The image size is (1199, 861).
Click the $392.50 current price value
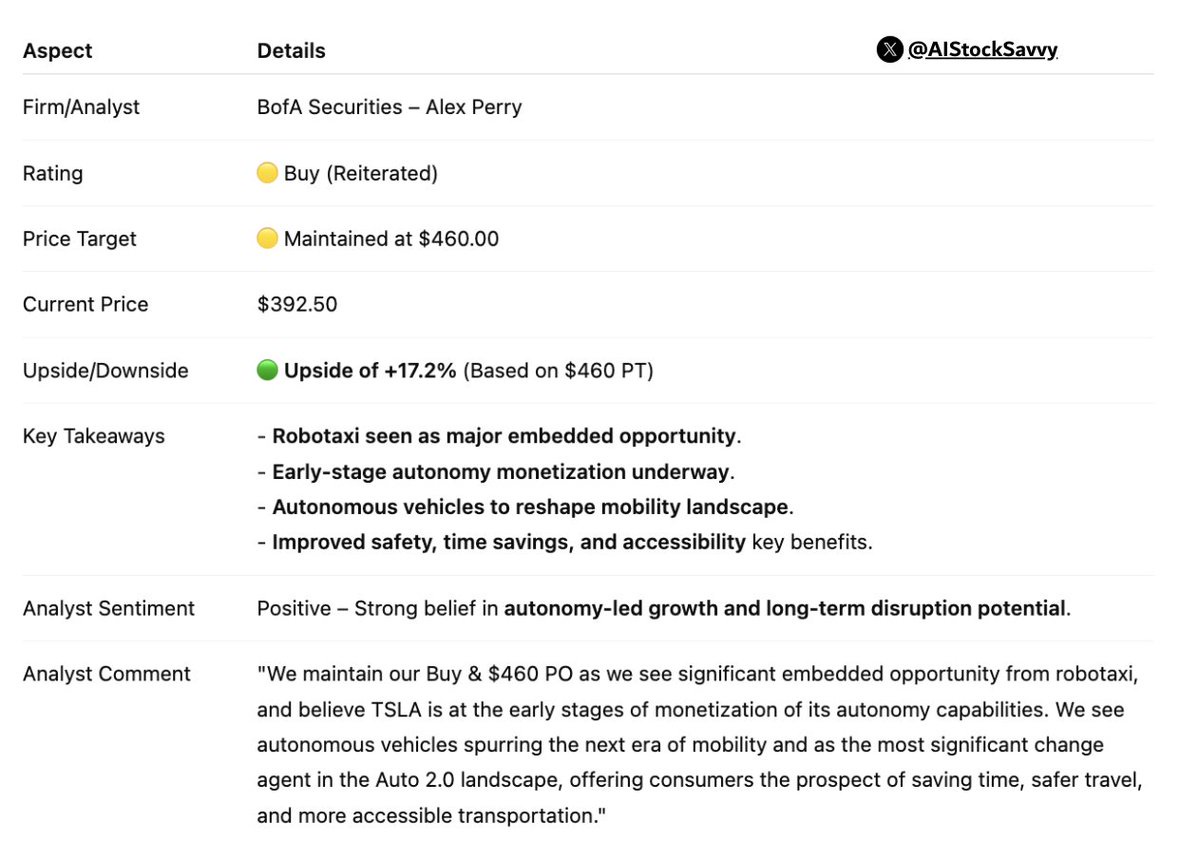297,305
